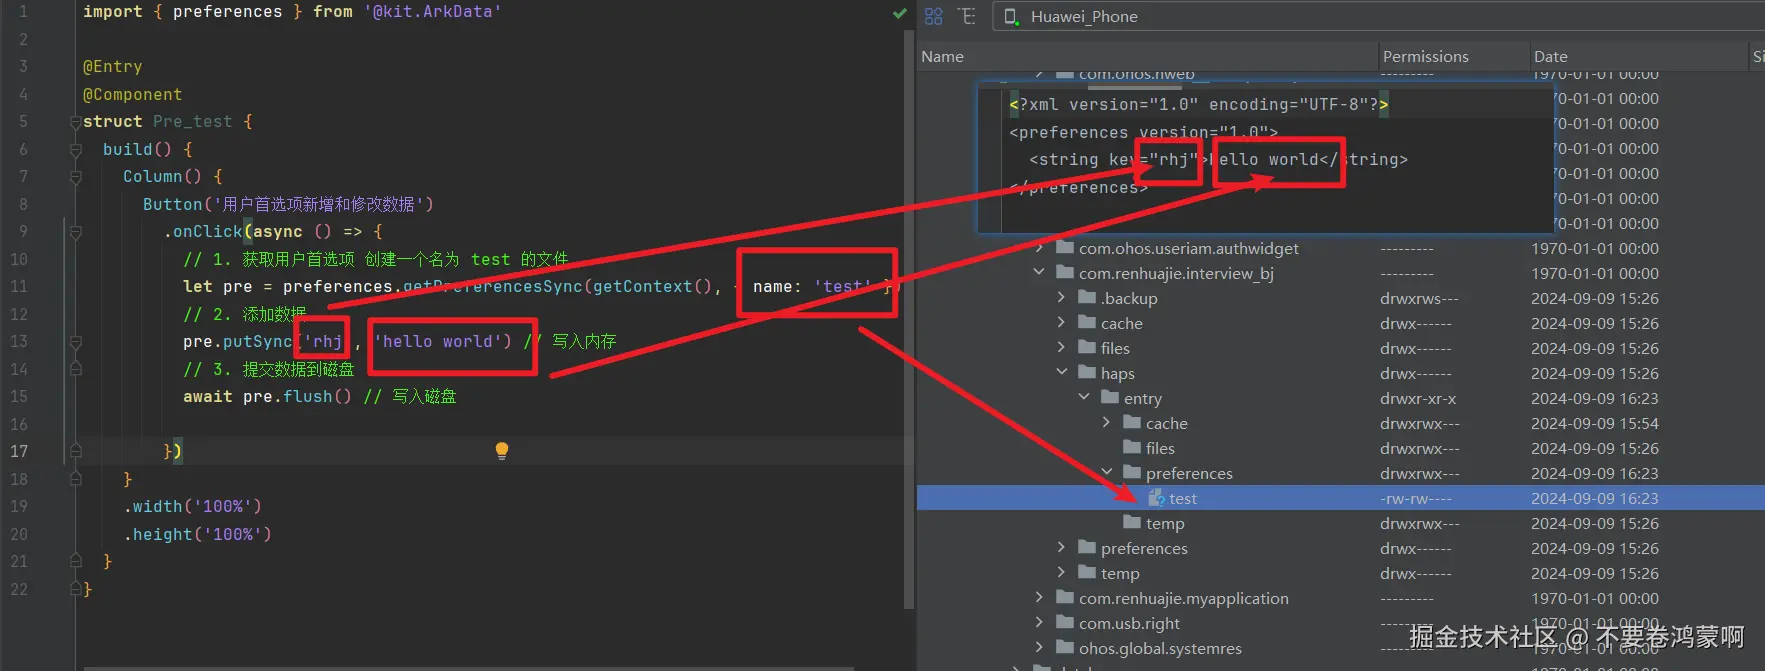Screen dimensions: 1765x671
Task: Click drwxr-xr-x permission of entry row
Action: 1418,398
